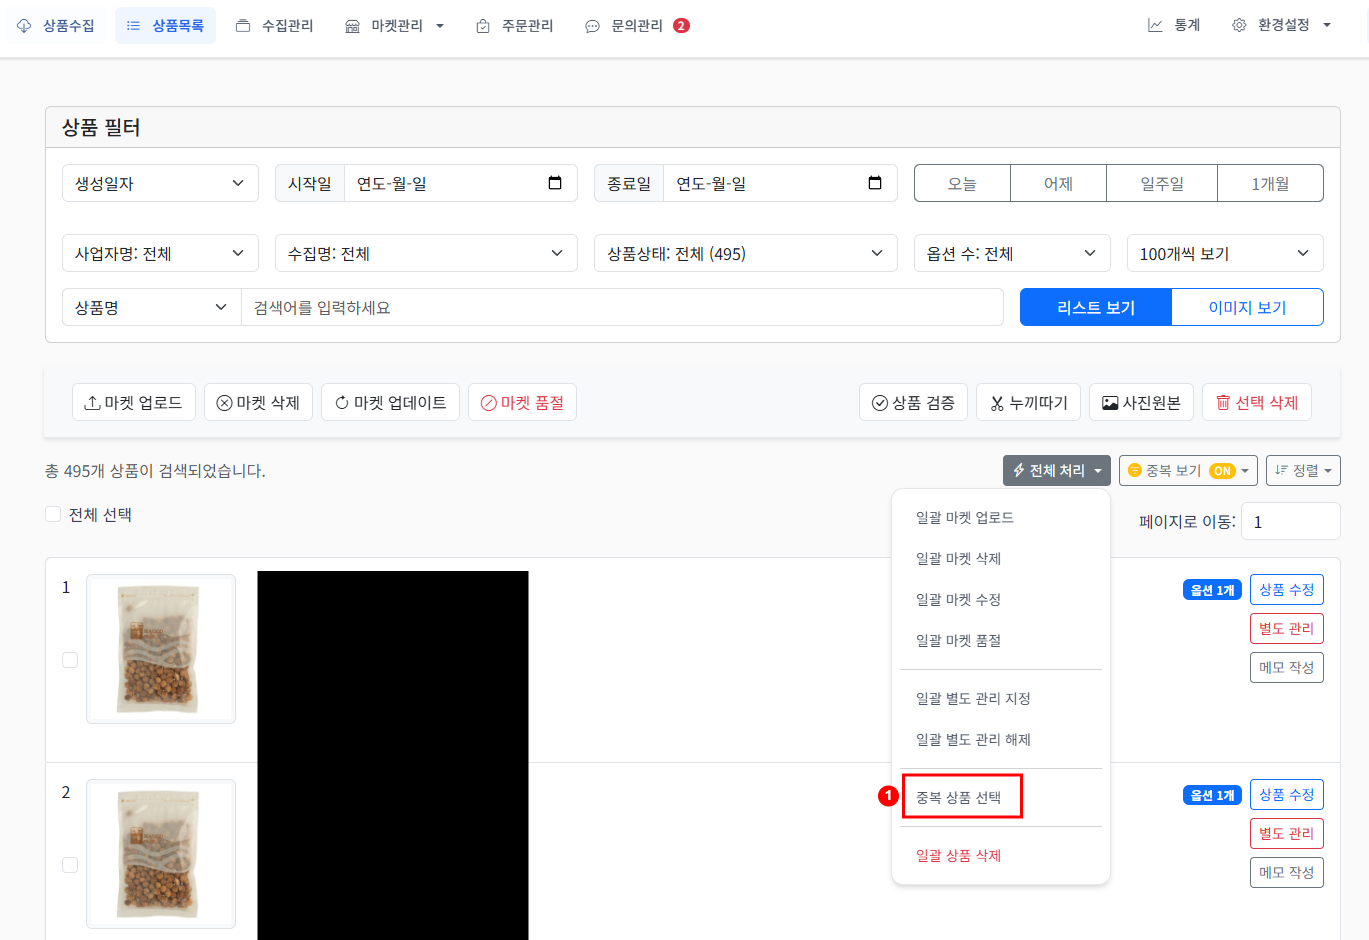This screenshot has width=1369, height=940.
Task: Switch to 이미지 보기 view
Action: (1247, 307)
